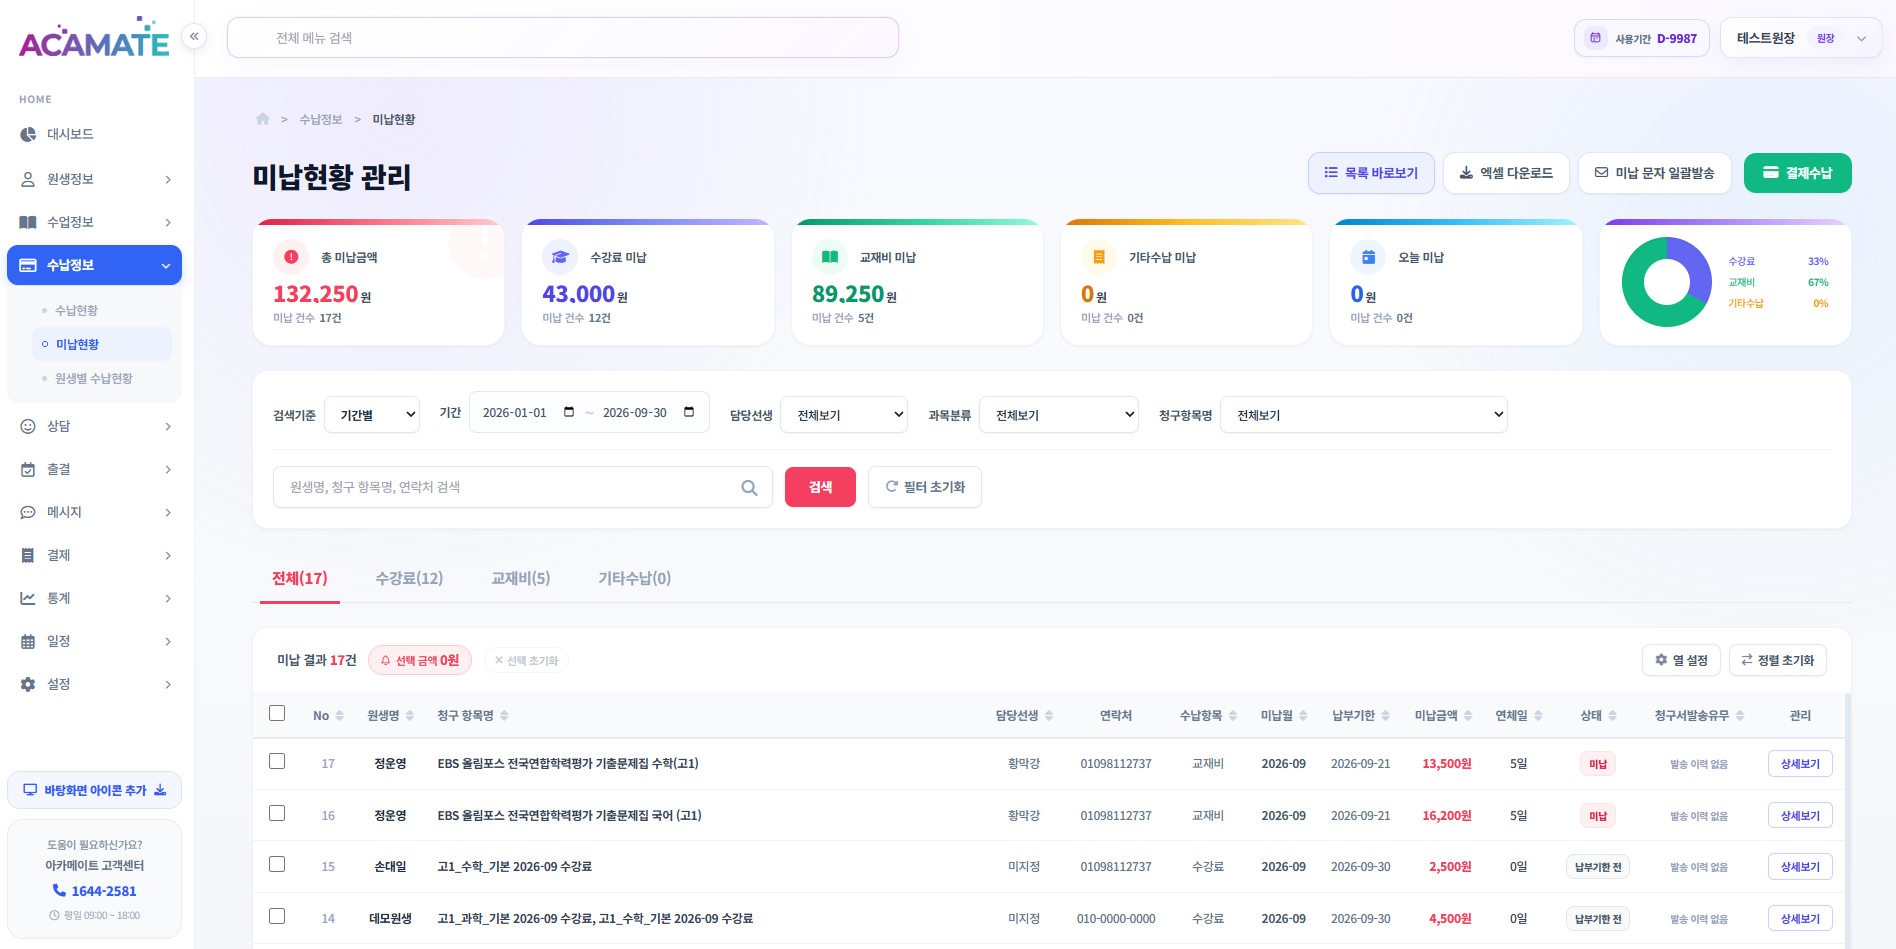Screen dimensions: 1896x949
Task: Click the 결제 receipt icon
Action: pos(28,555)
